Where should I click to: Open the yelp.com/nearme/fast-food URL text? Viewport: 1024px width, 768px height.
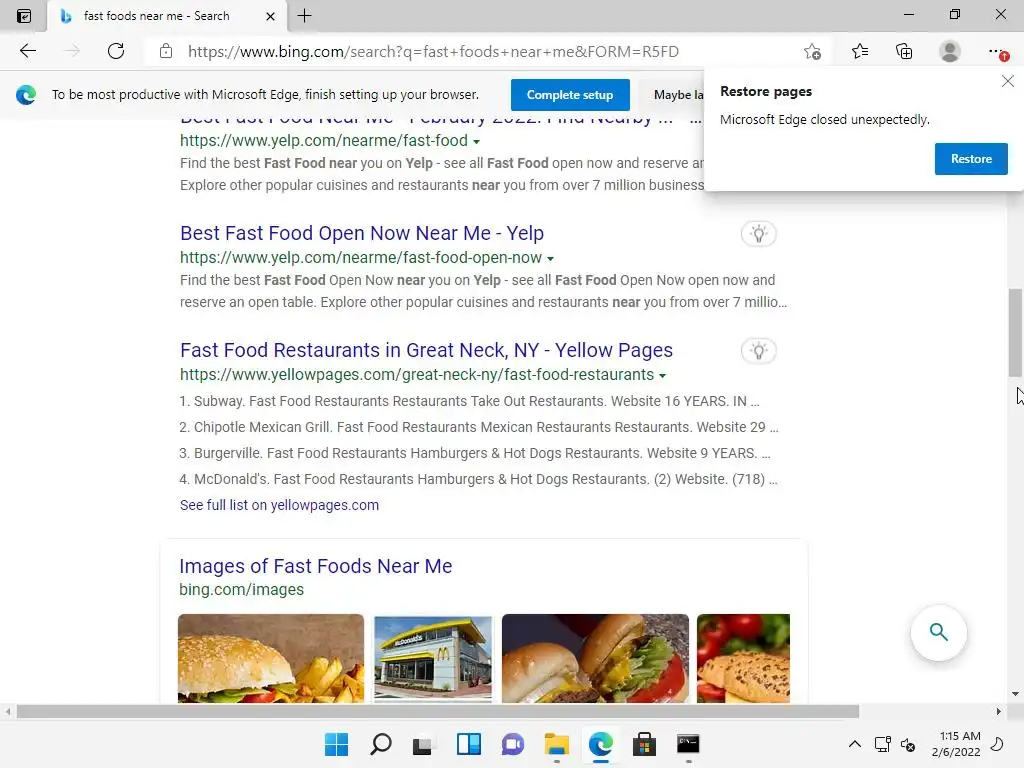324,140
